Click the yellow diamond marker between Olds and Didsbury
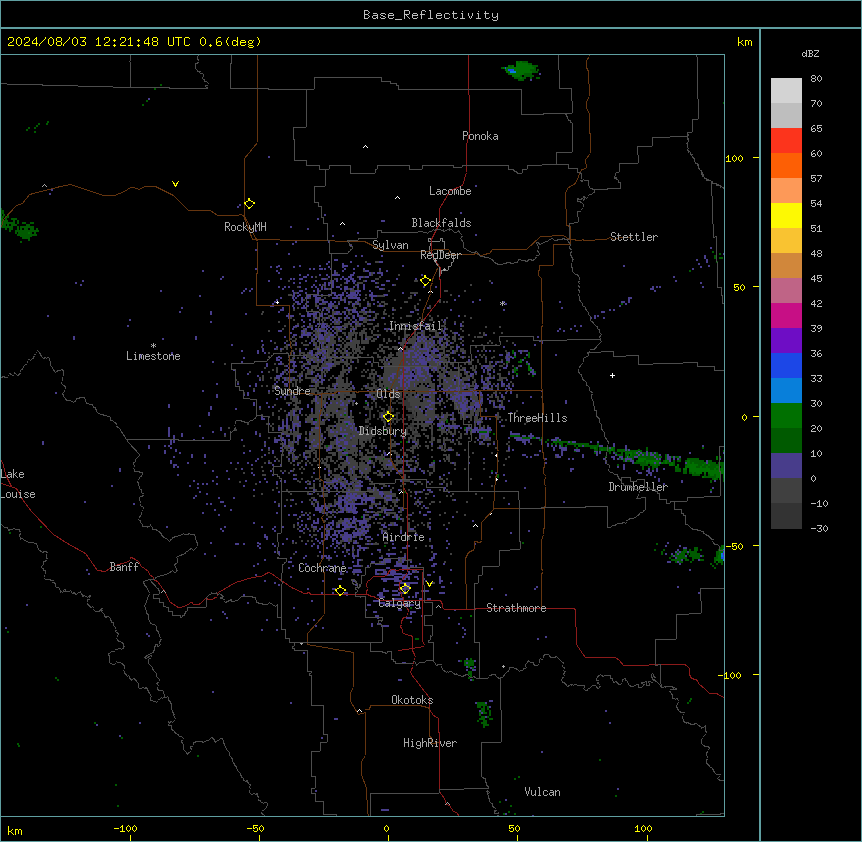The image size is (862, 842). [388, 416]
